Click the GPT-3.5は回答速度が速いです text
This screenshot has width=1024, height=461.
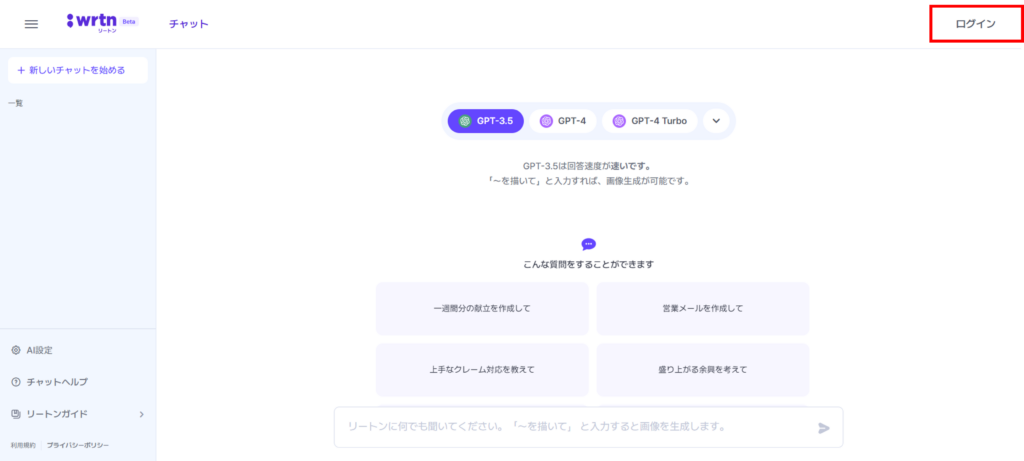click(588, 166)
